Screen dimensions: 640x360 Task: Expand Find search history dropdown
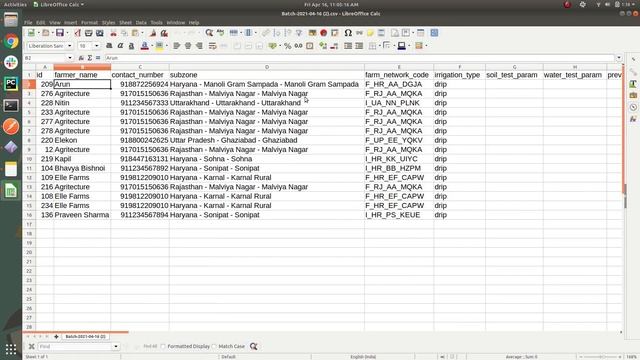[116, 347]
